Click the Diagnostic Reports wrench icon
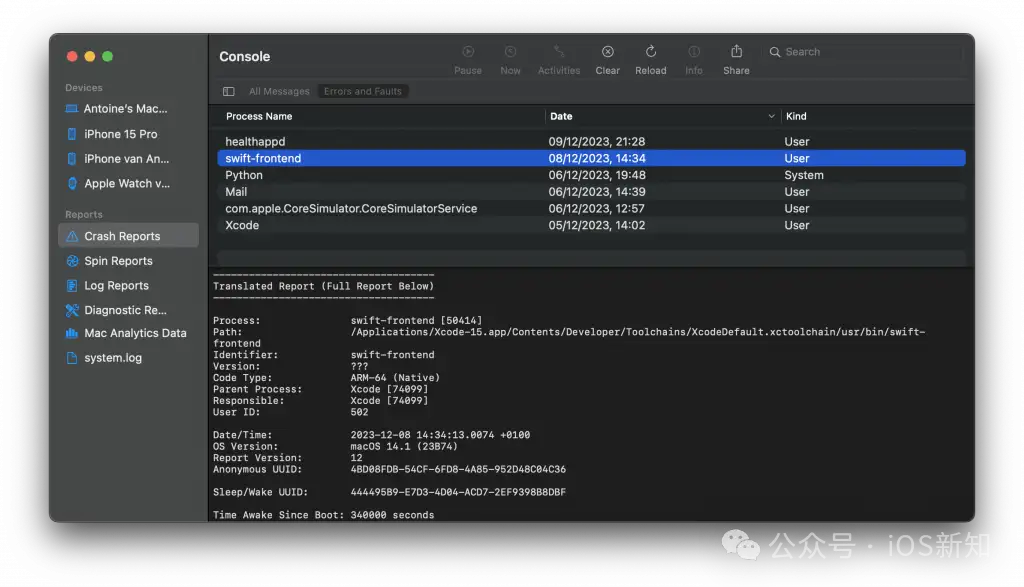The width and height of the screenshot is (1024, 587). (71, 309)
